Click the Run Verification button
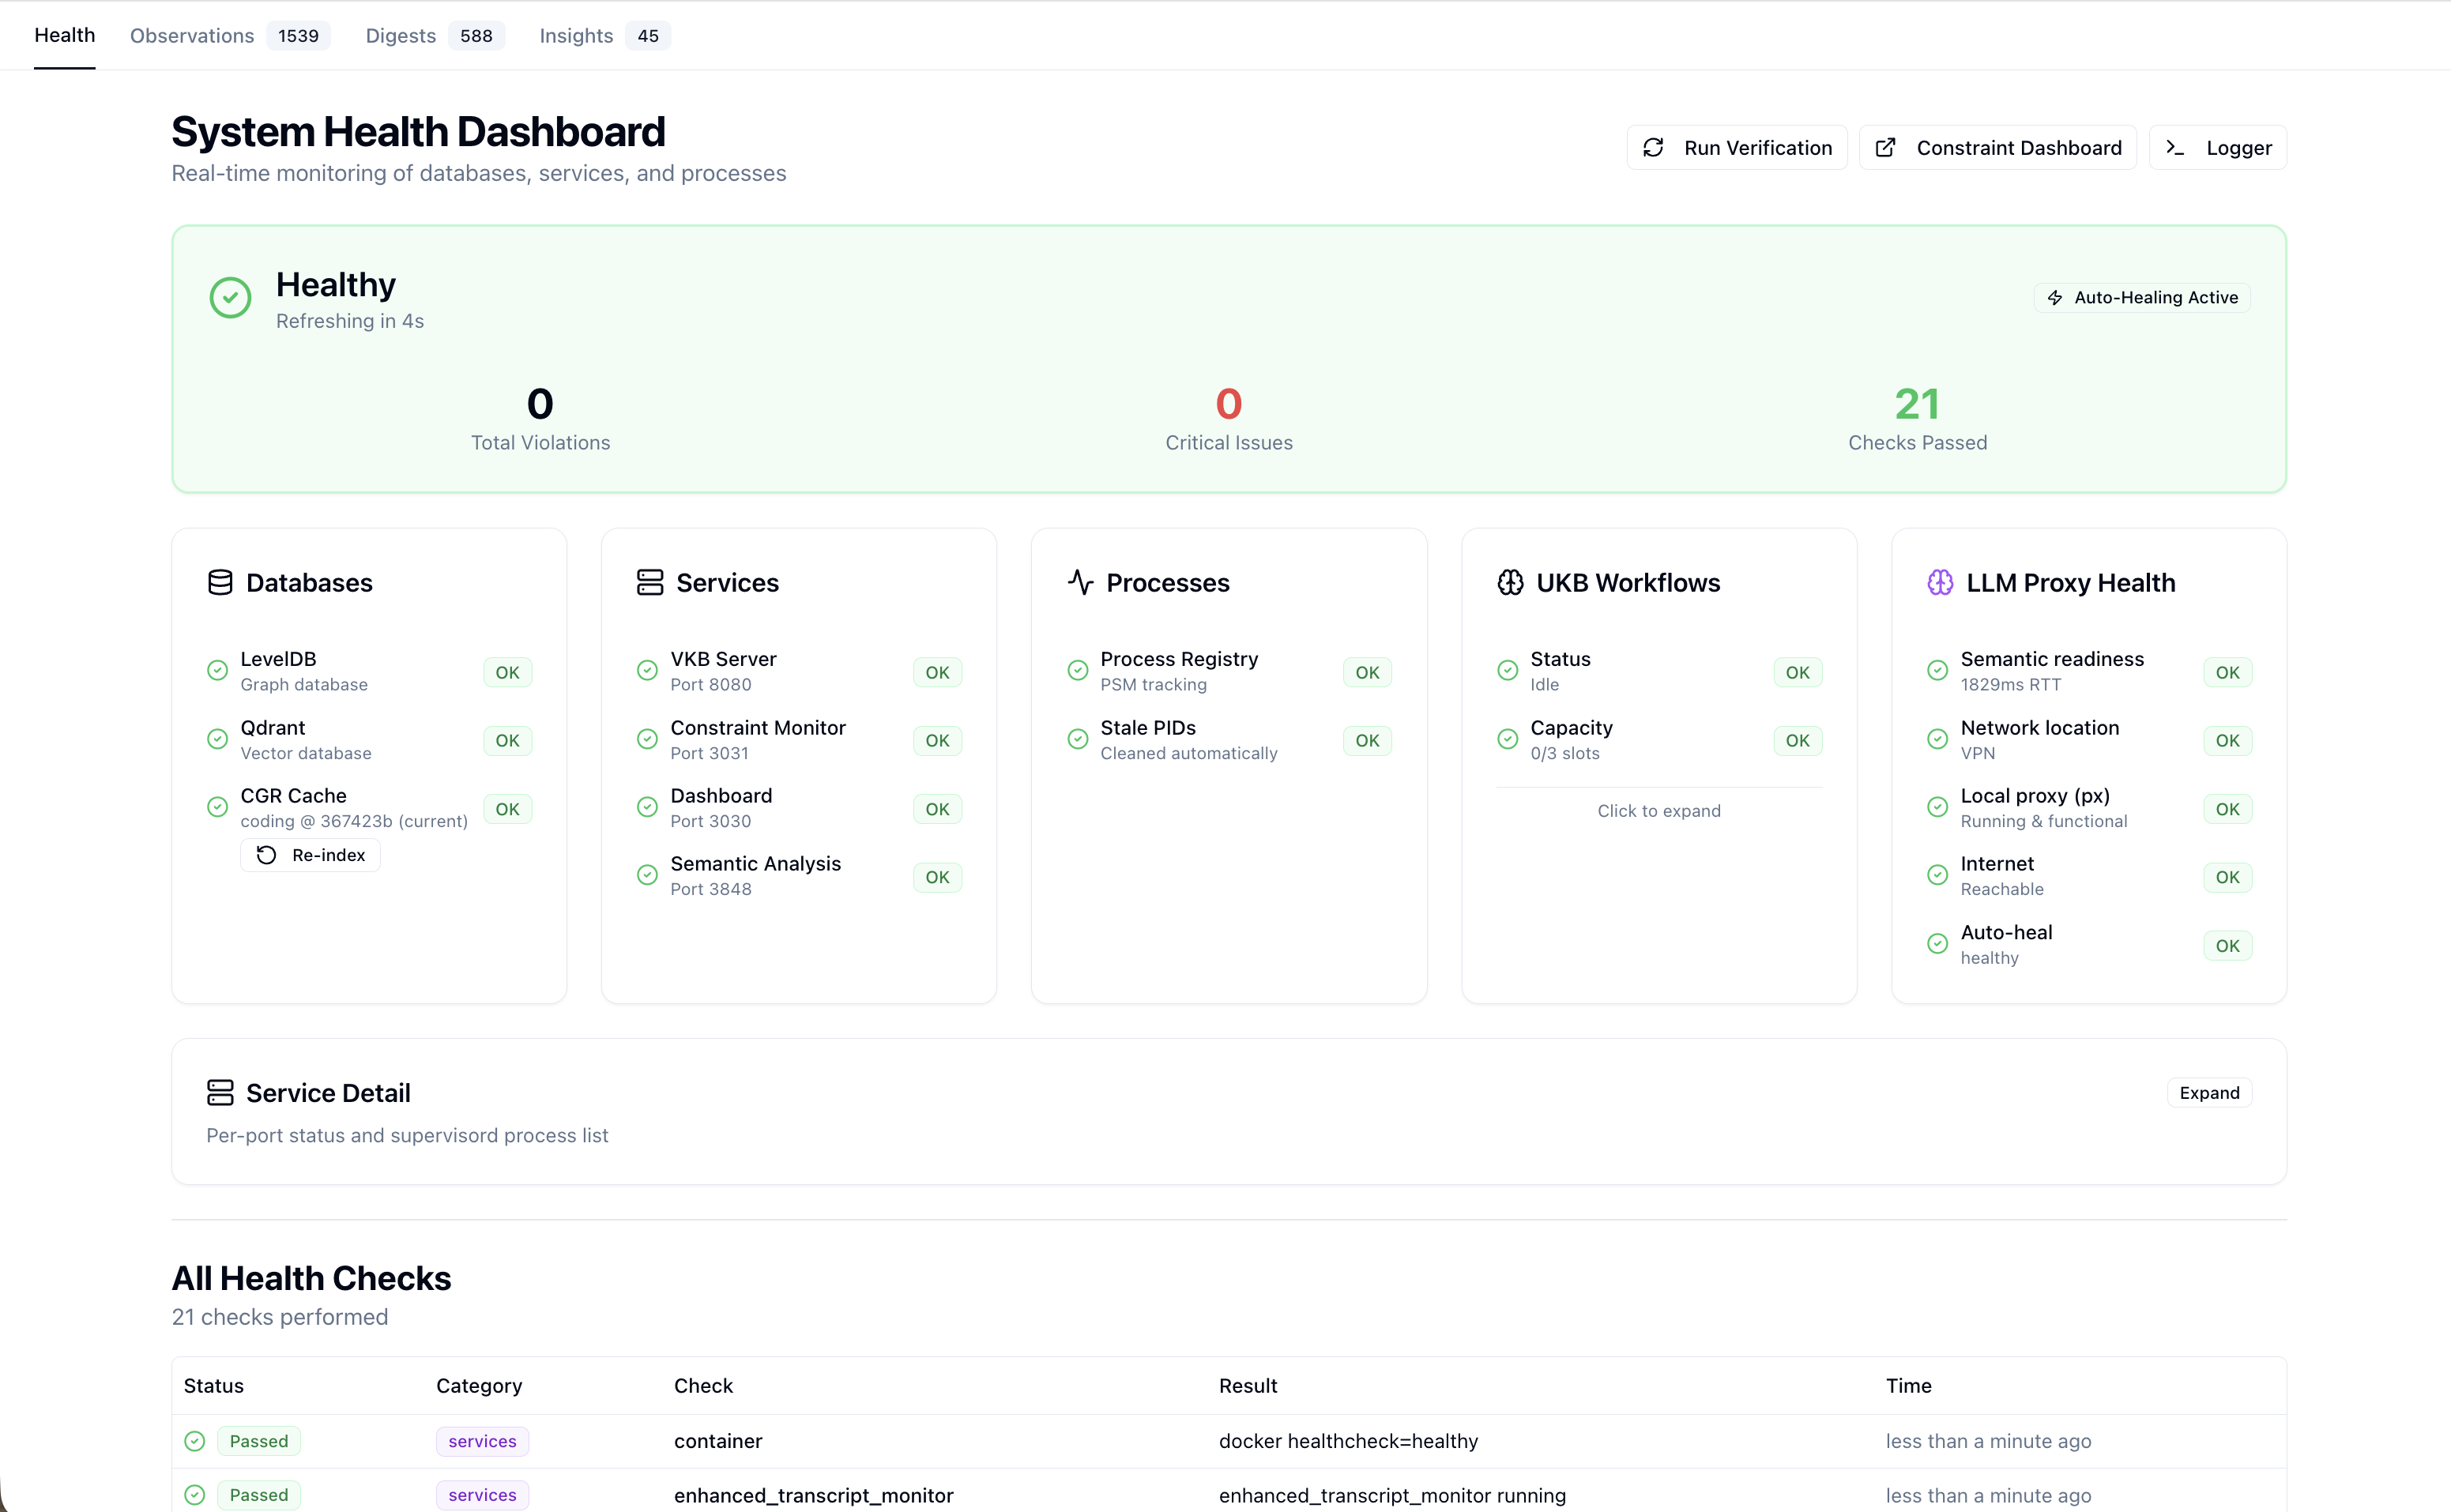The image size is (2451, 1512). point(1737,148)
